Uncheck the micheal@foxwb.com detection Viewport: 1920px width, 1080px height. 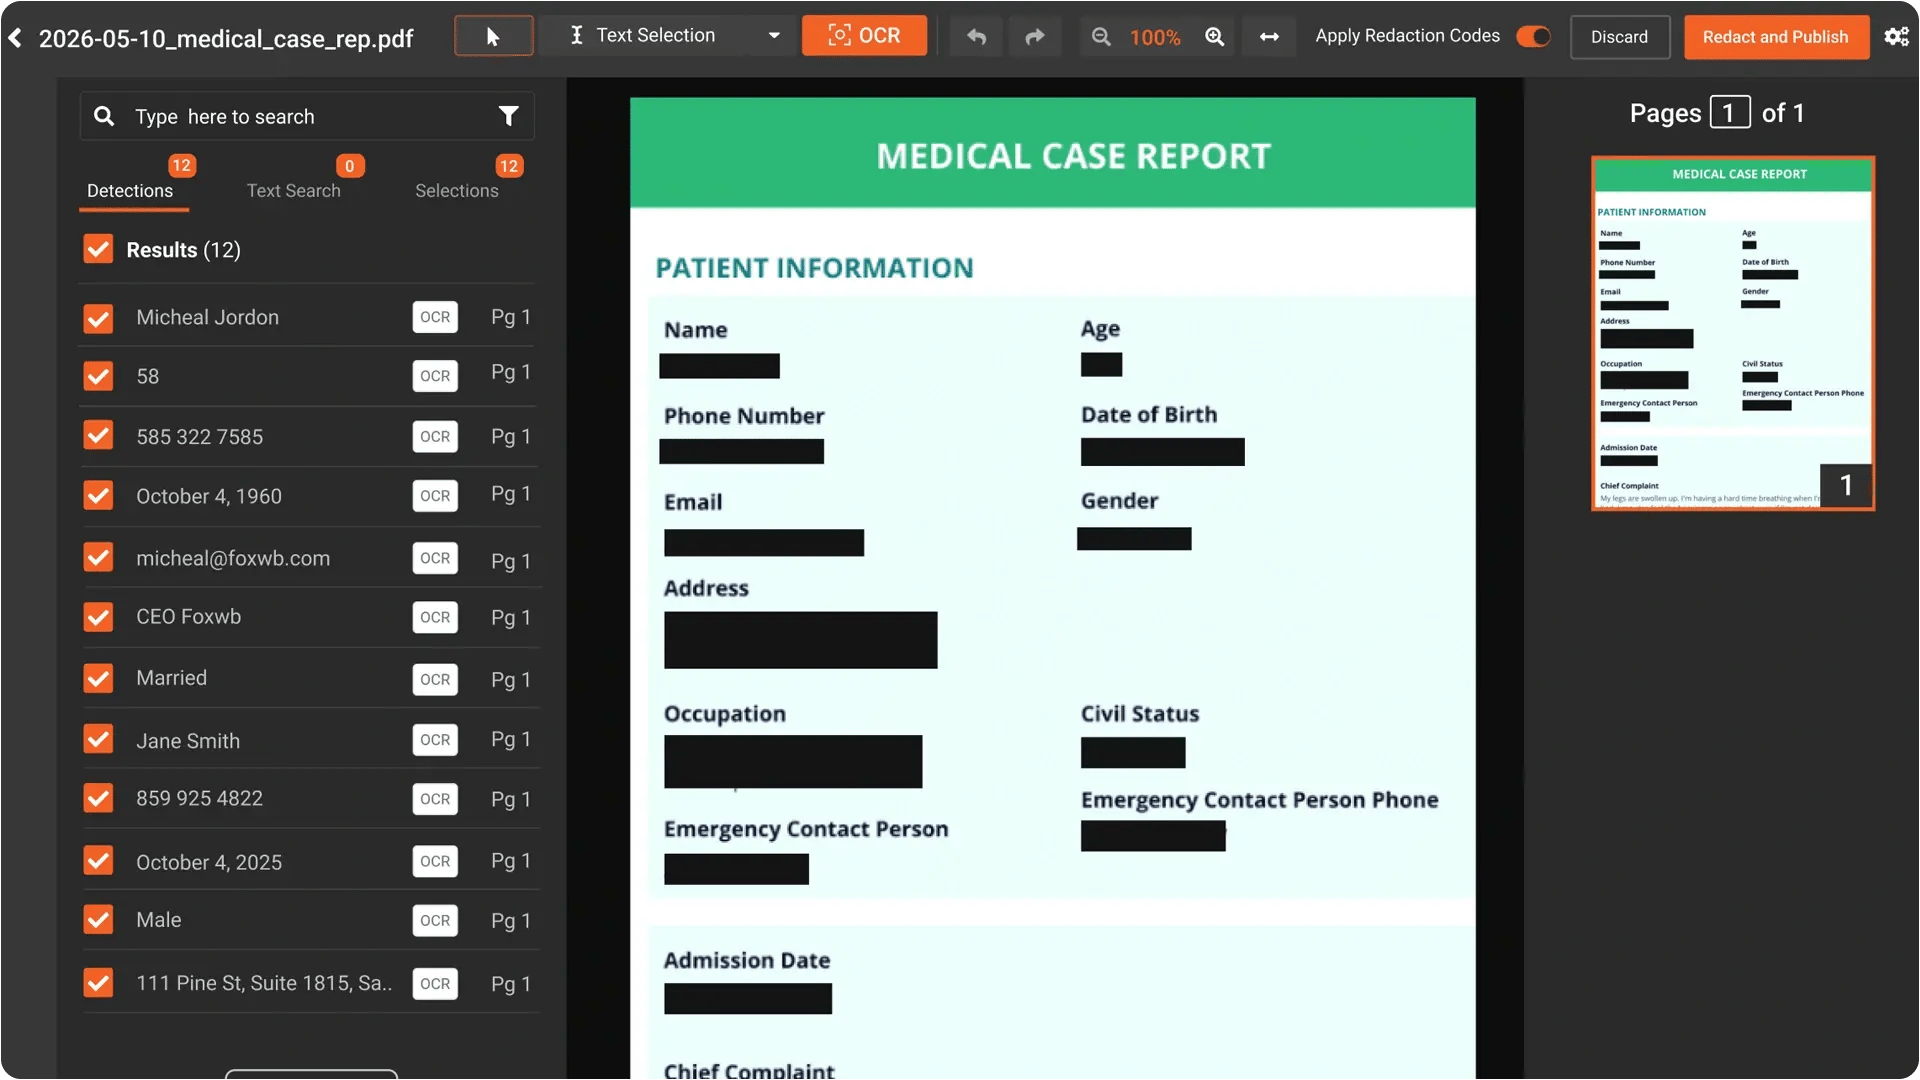[x=98, y=557]
